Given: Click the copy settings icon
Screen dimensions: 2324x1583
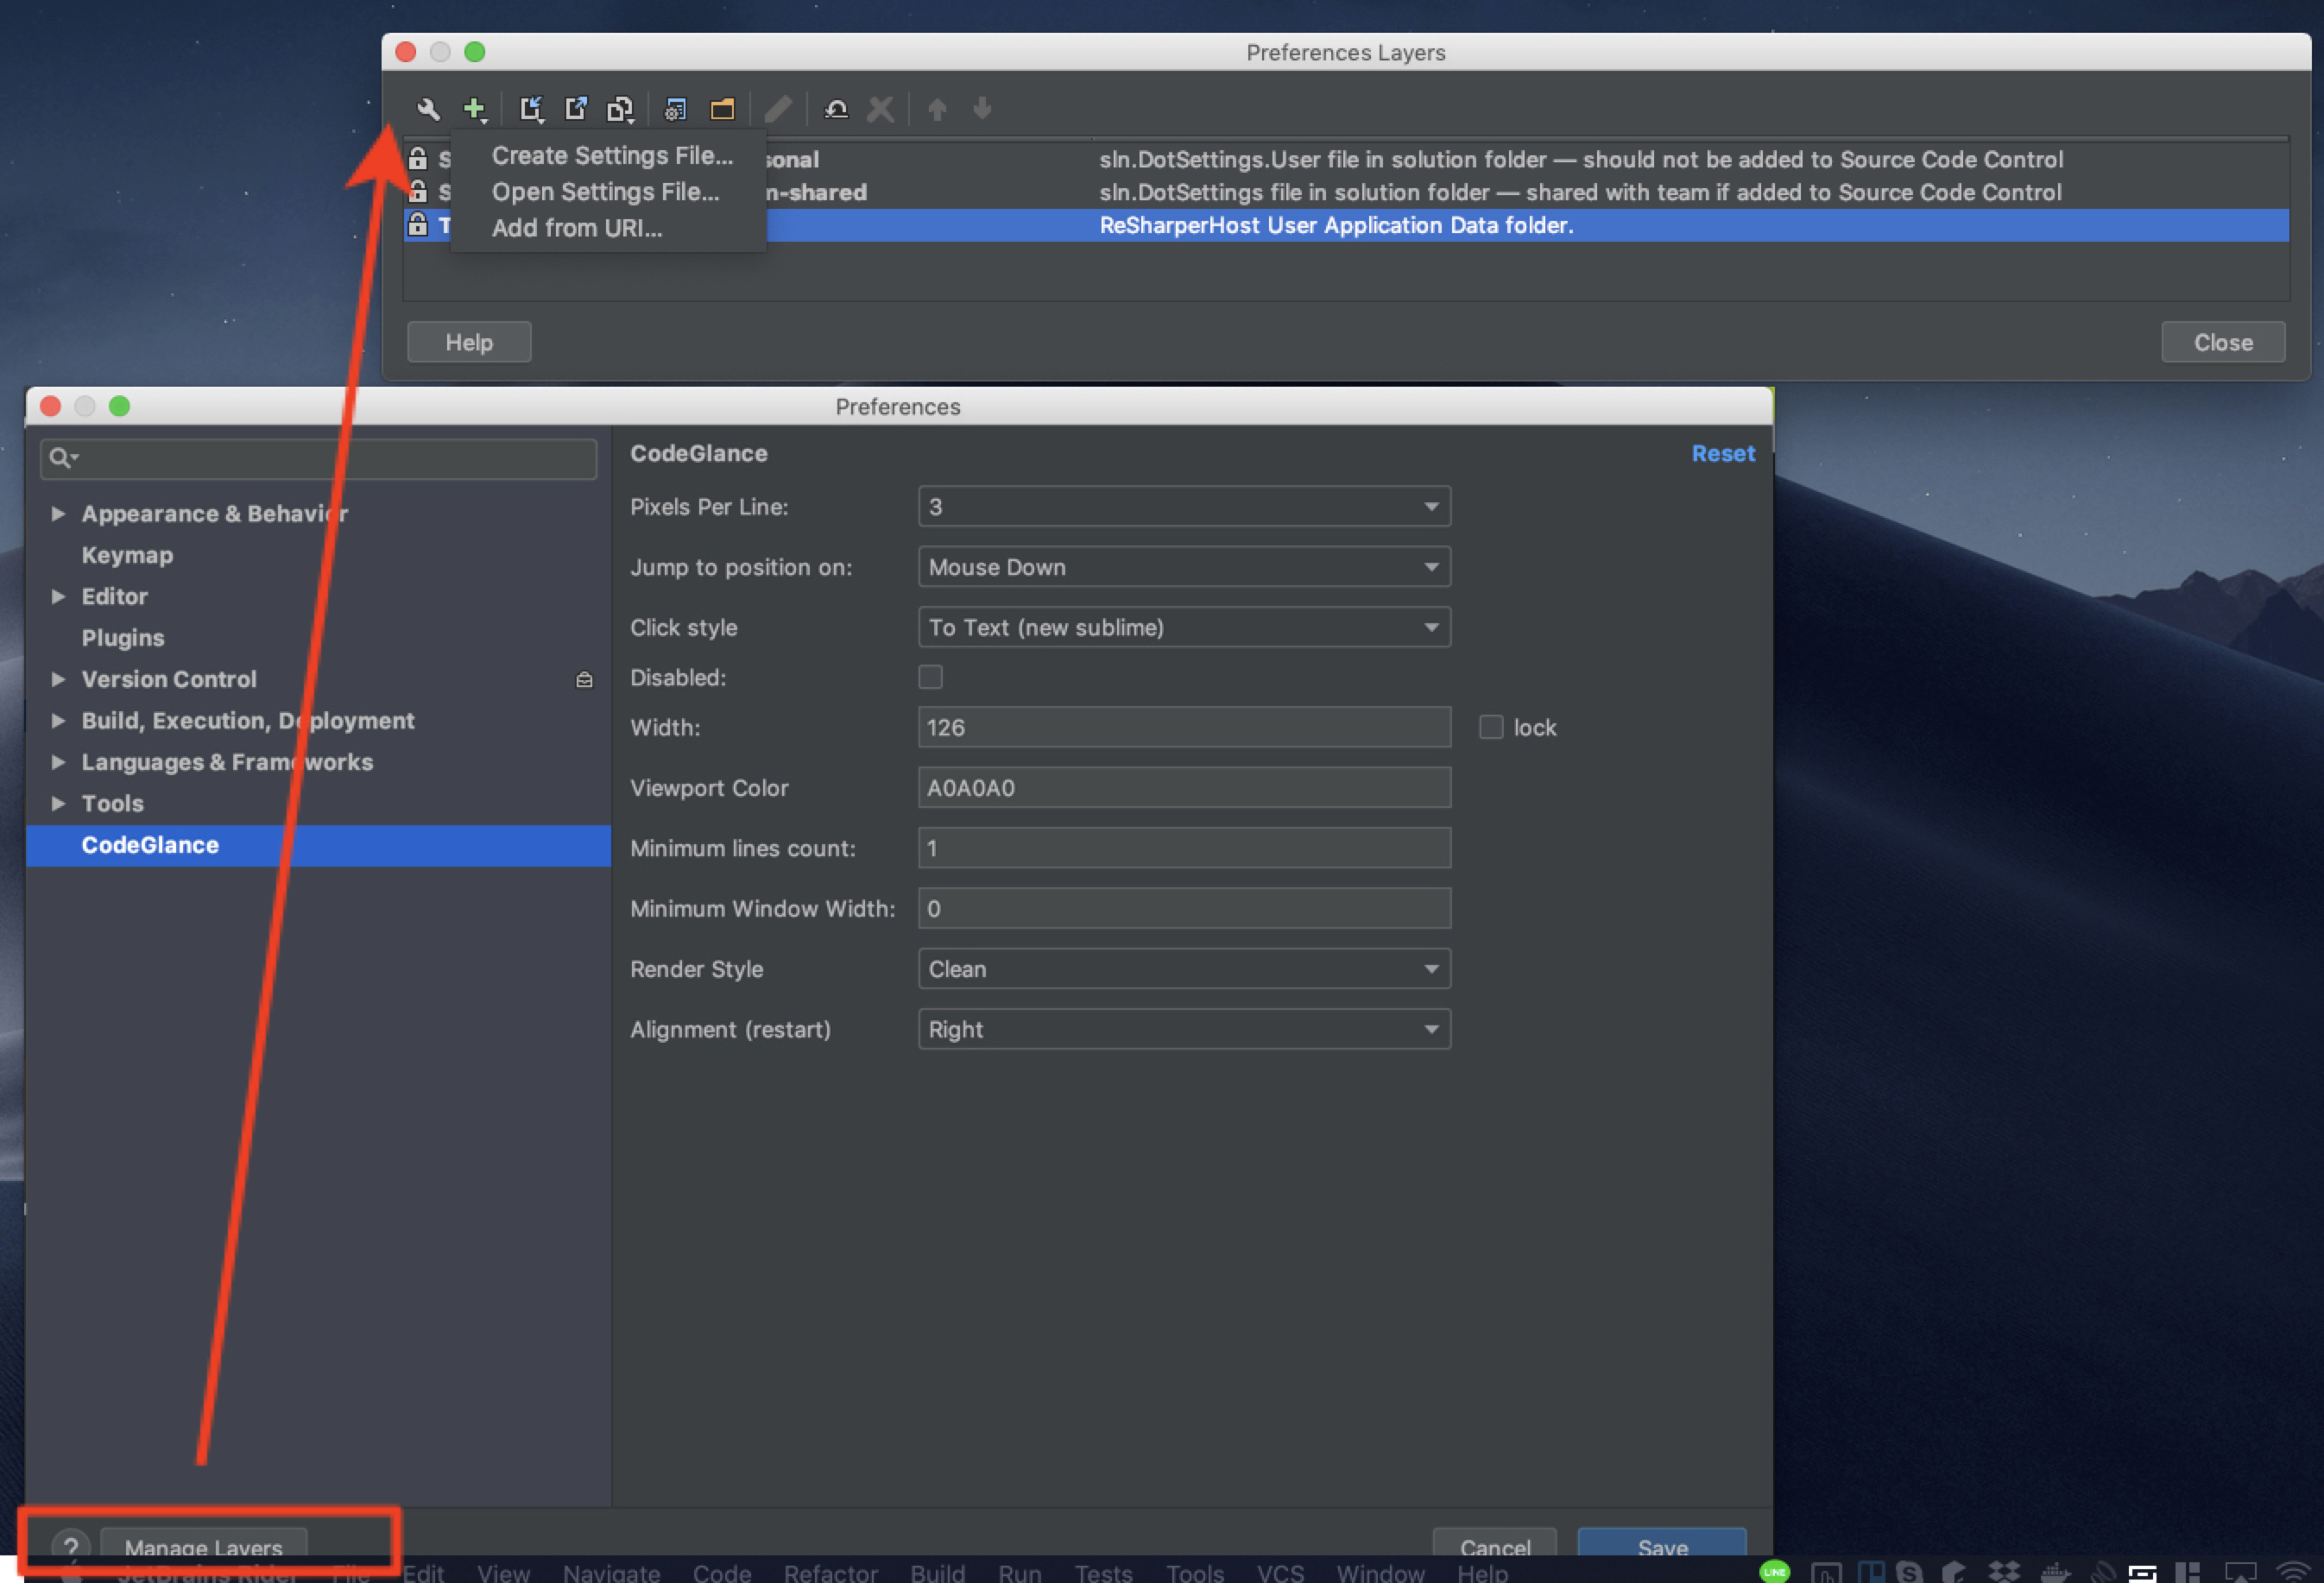Looking at the screenshot, I should 620,108.
